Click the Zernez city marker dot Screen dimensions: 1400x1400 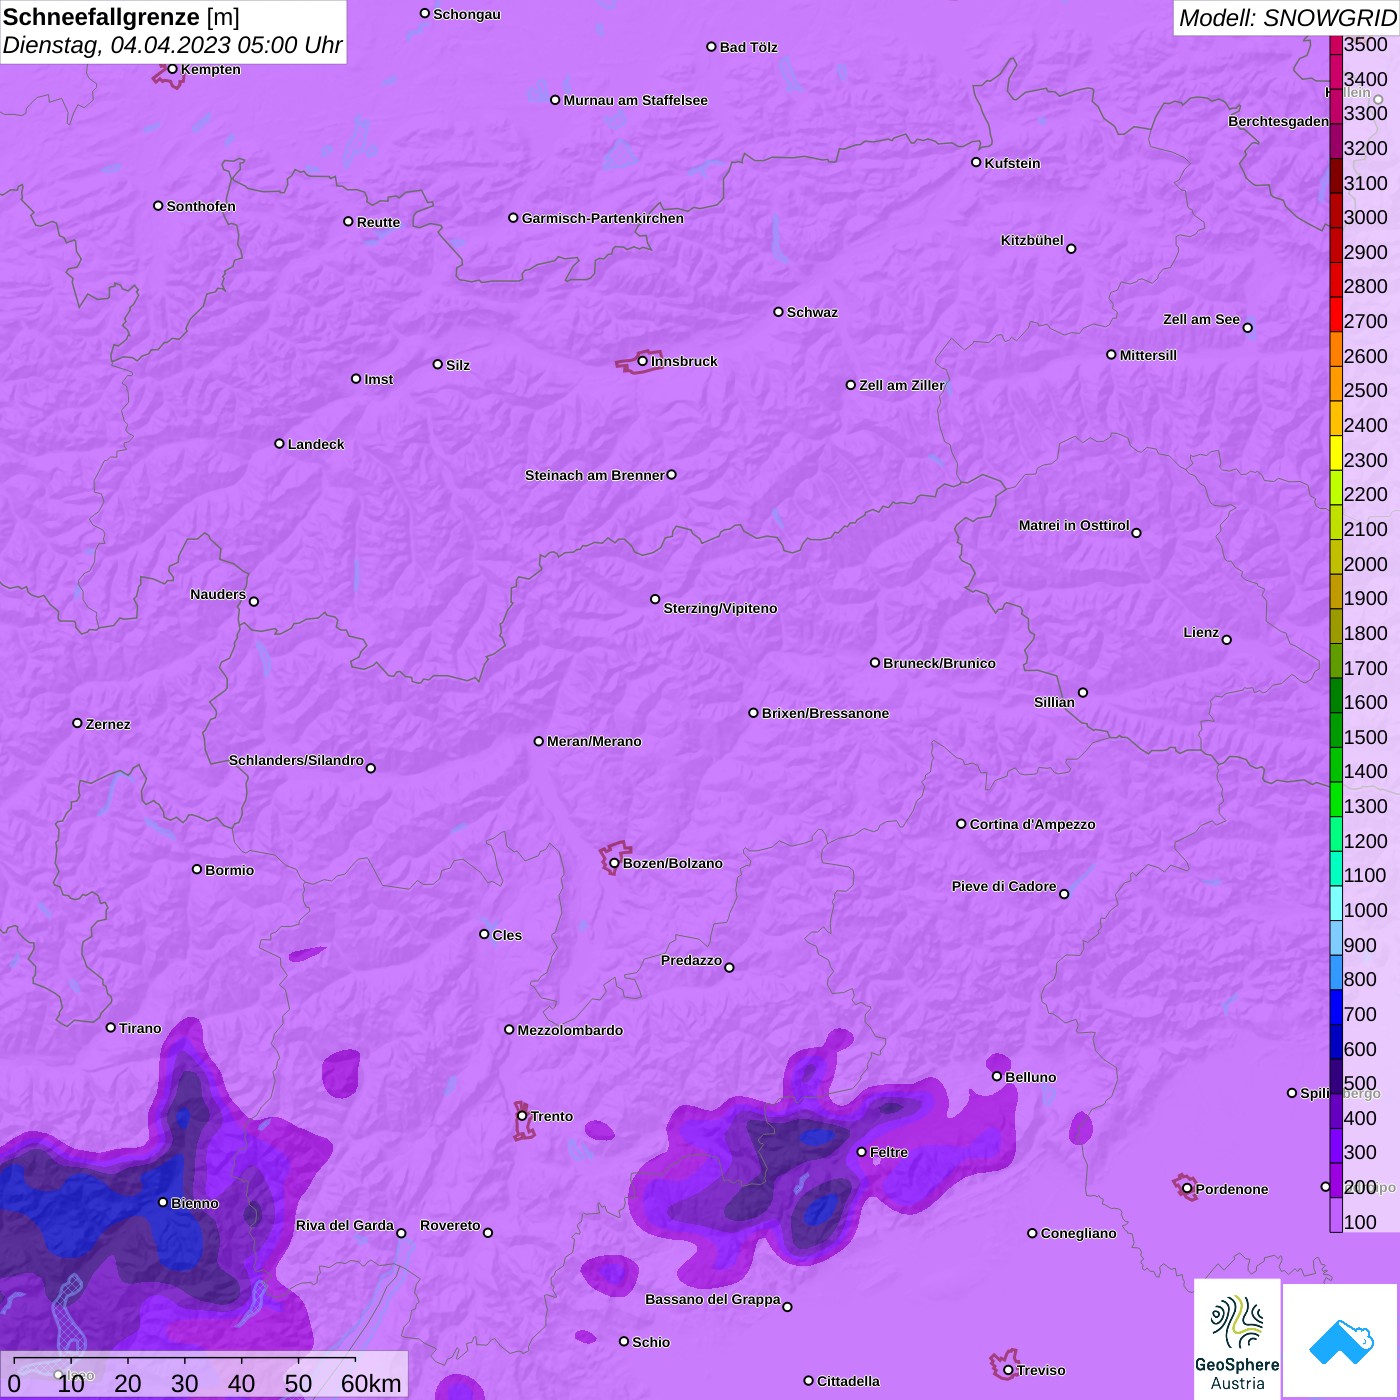(78, 723)
